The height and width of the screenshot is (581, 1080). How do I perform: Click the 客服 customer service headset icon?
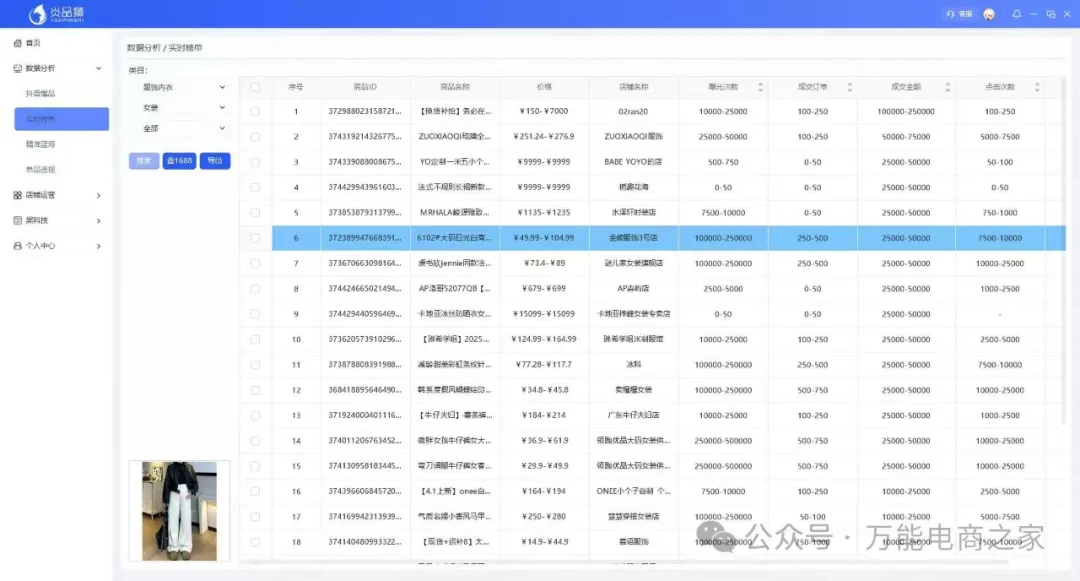951,14
